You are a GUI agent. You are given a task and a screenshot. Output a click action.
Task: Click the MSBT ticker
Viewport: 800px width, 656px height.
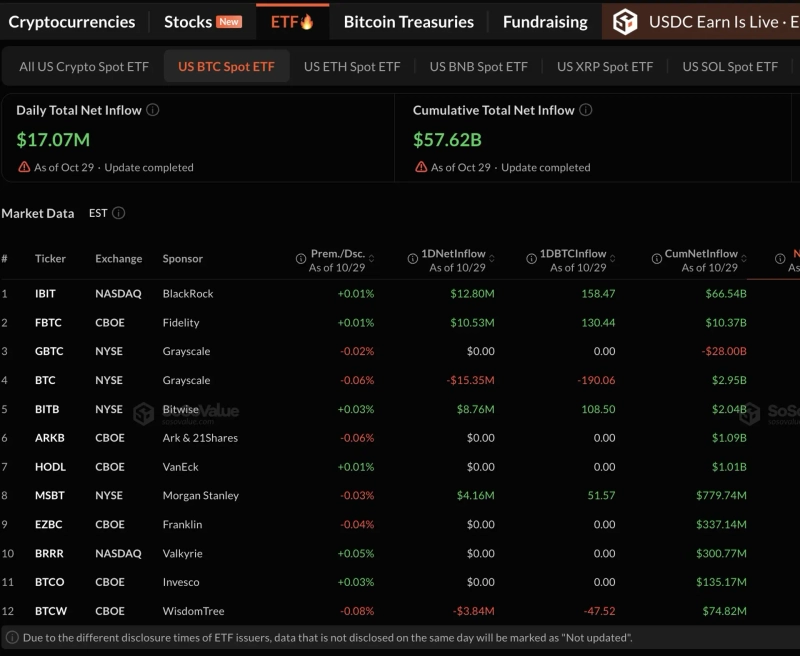click(49, 495)
